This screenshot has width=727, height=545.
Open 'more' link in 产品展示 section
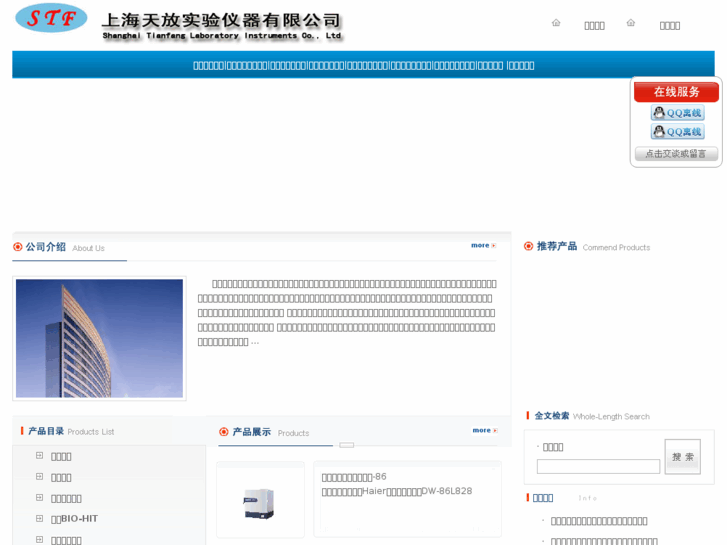point(485,430)
